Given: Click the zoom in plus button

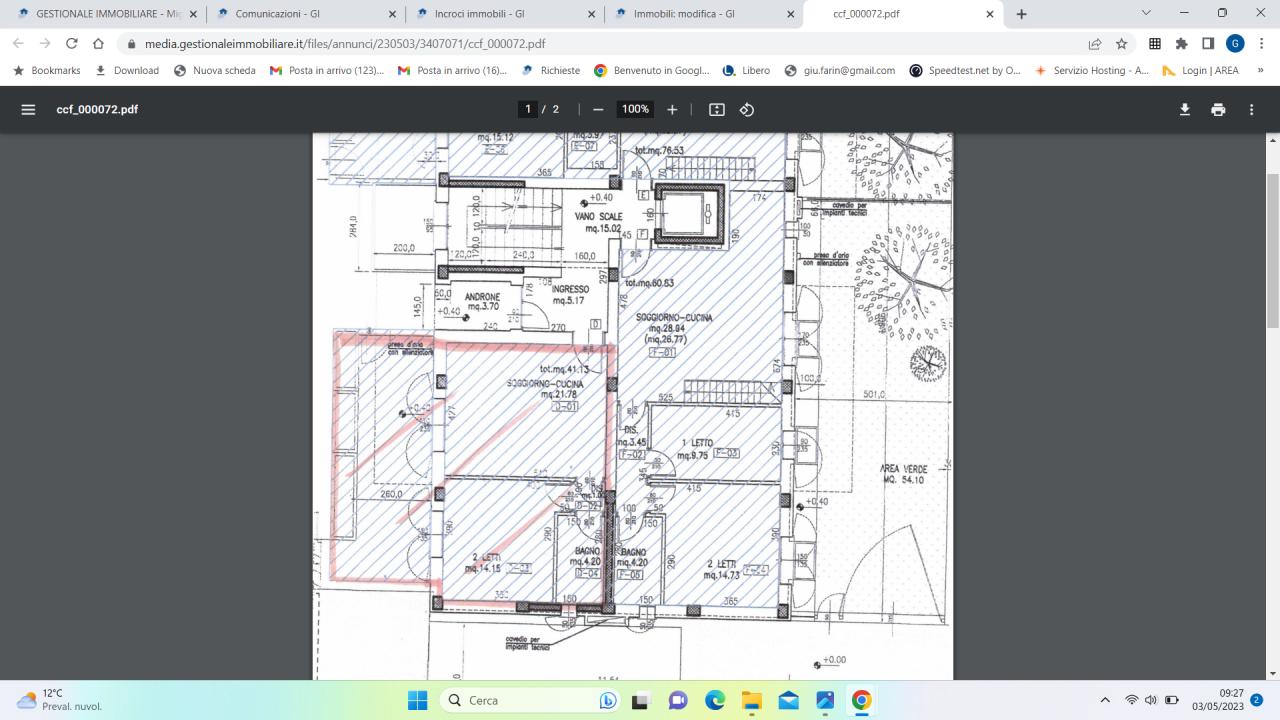Looking at the screenshot, I should [x=672, y=109].
